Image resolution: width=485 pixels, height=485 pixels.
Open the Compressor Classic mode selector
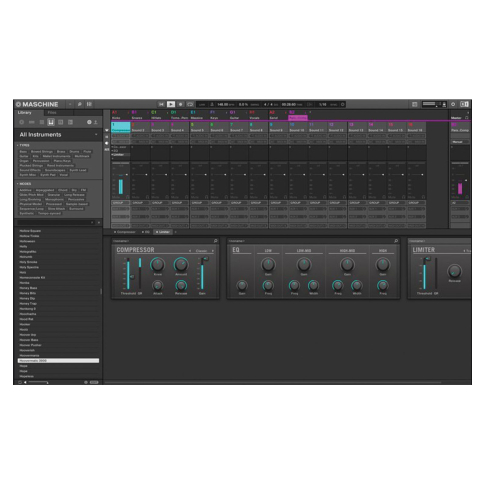[x=201, y=251]
